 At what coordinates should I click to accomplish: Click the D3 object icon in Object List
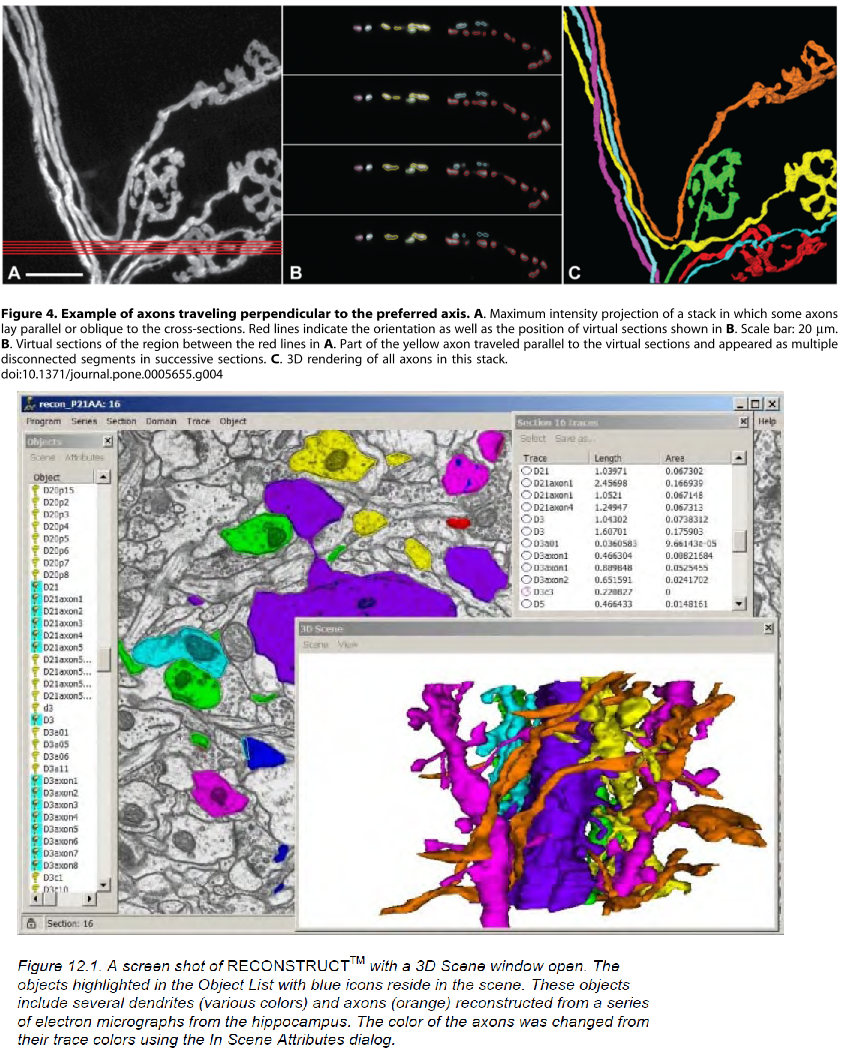36,720
